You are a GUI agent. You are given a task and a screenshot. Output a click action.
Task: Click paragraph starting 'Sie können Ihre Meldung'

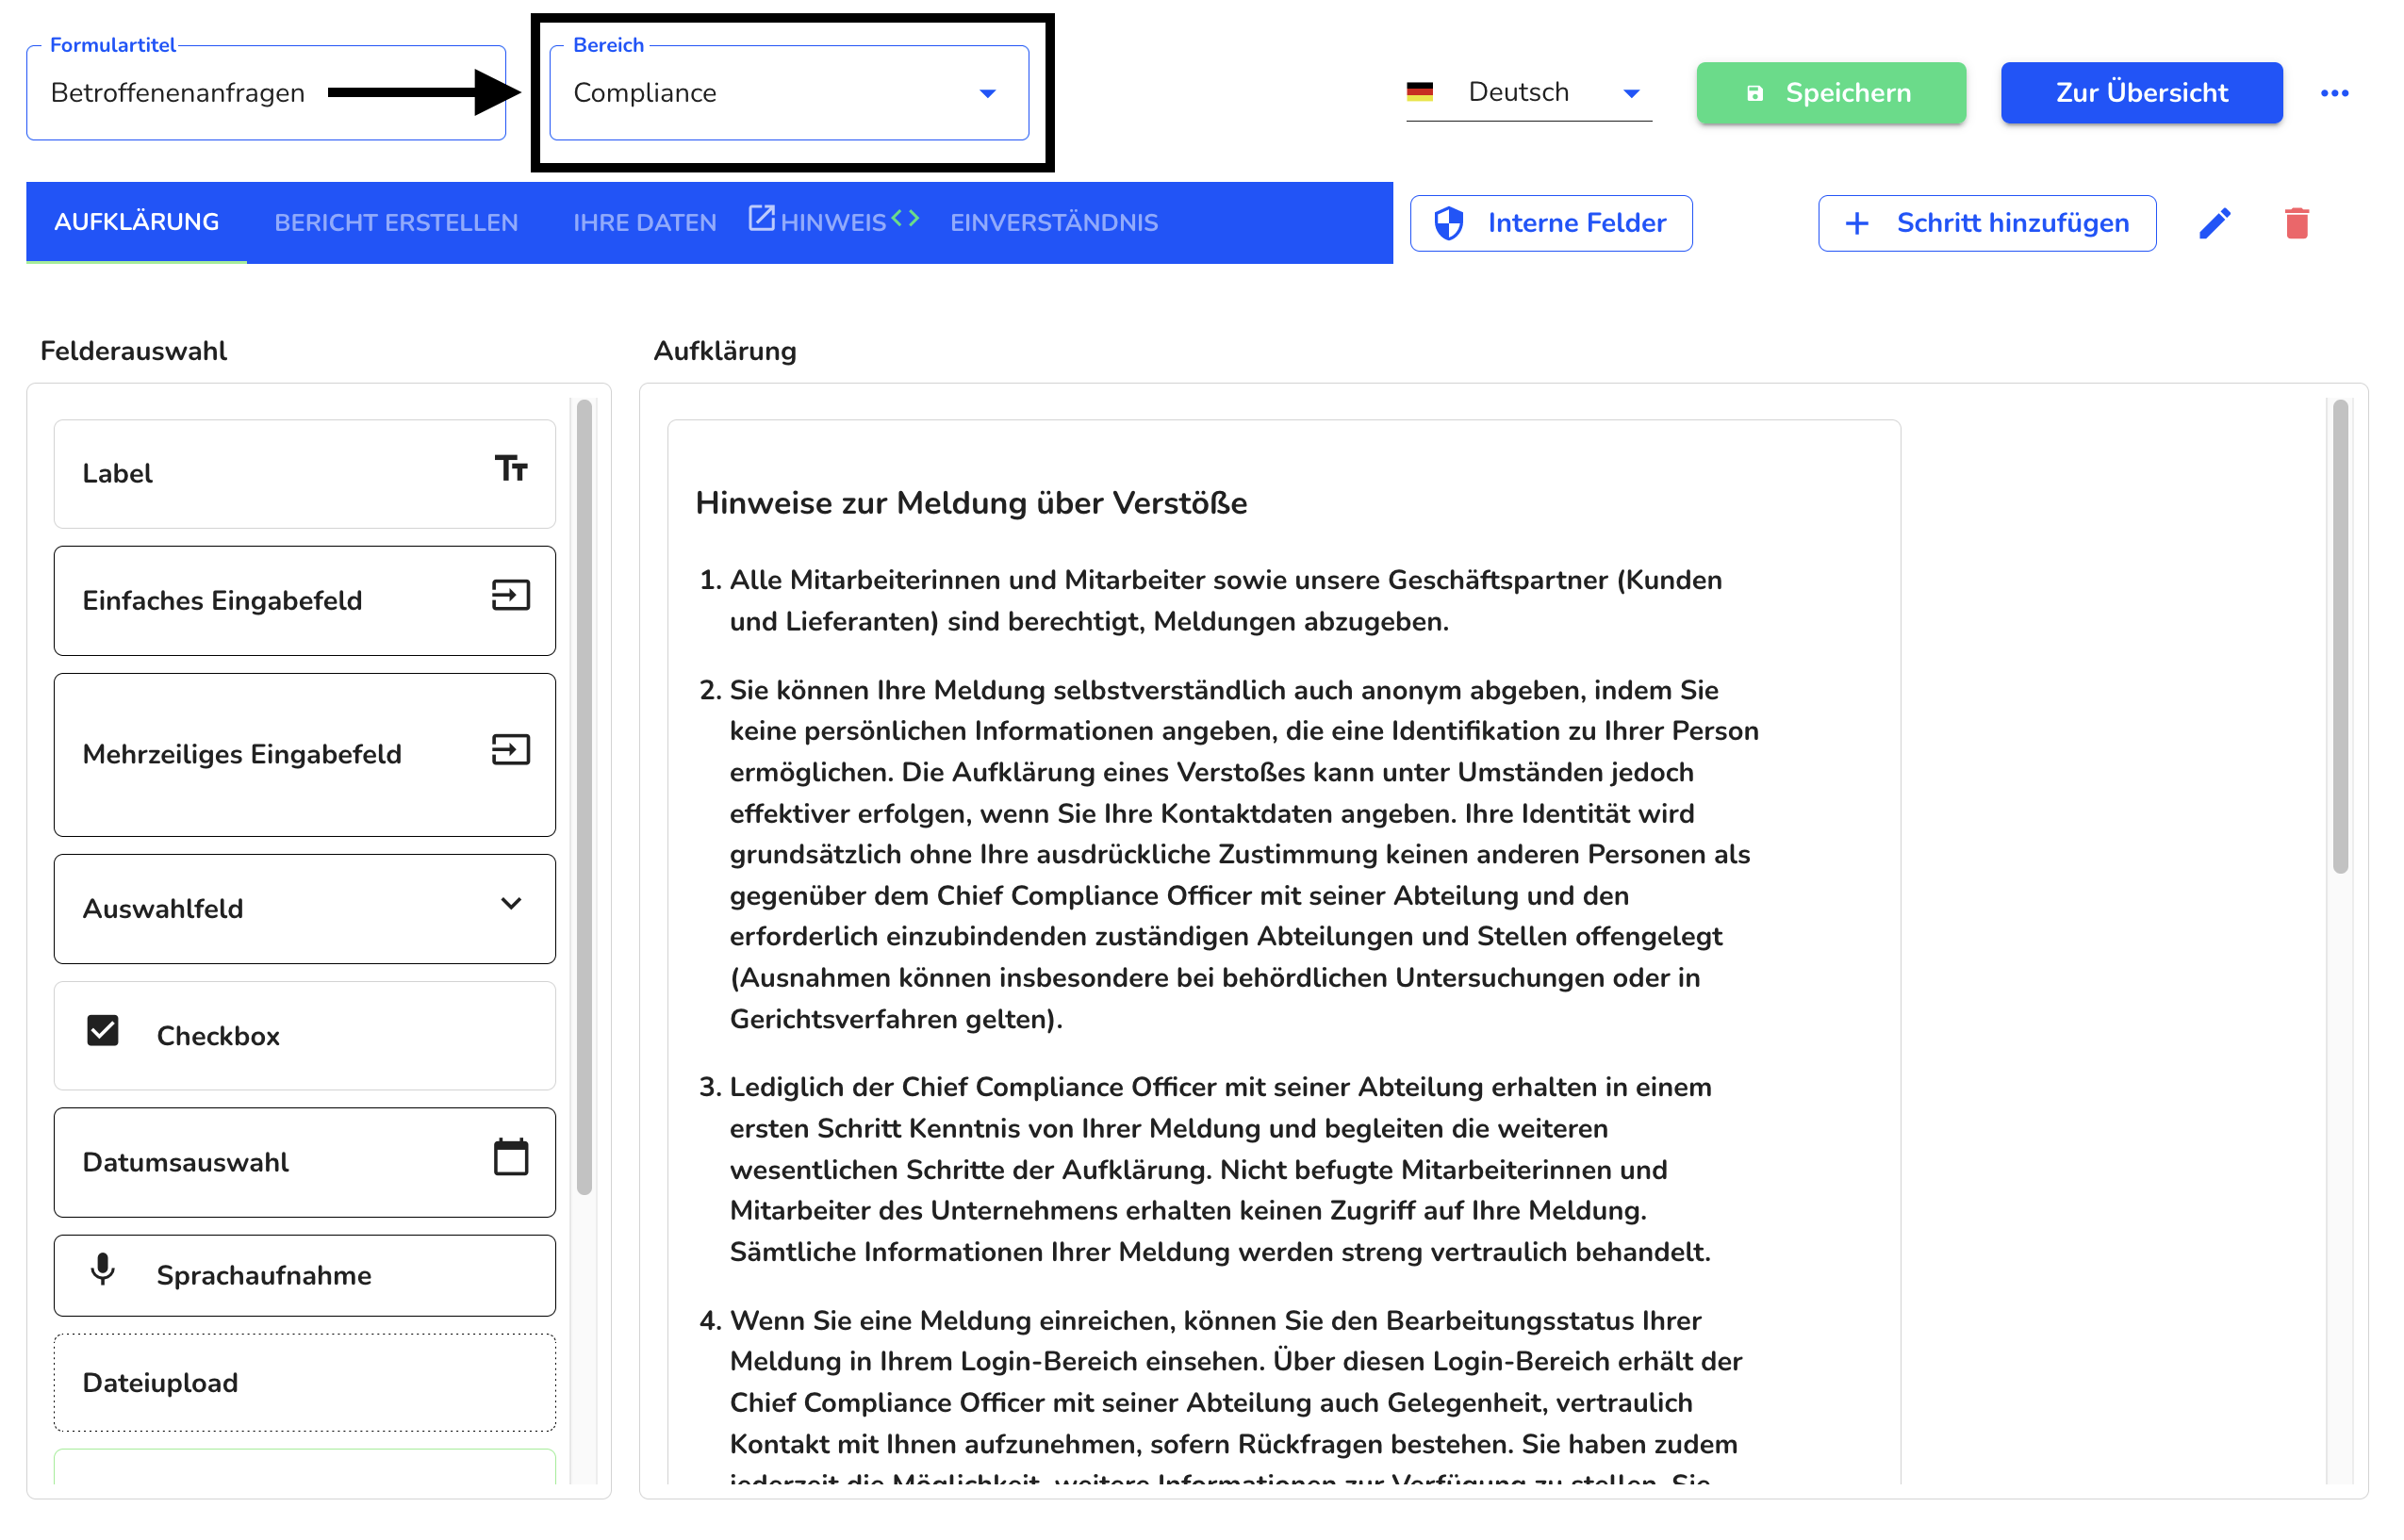[1244, 855]
